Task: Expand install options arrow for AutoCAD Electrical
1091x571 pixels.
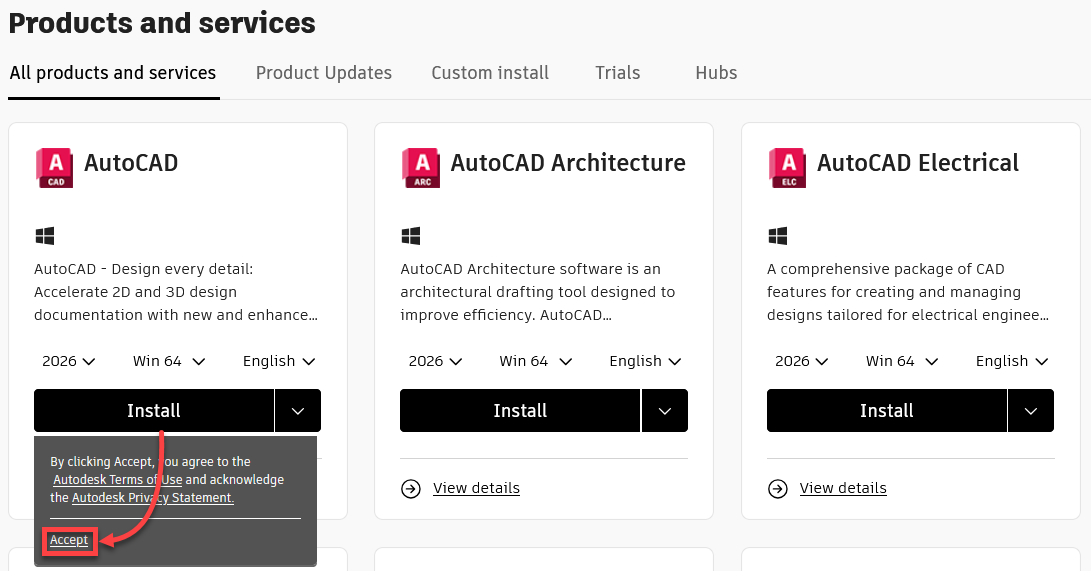Action: [1031, 411]
